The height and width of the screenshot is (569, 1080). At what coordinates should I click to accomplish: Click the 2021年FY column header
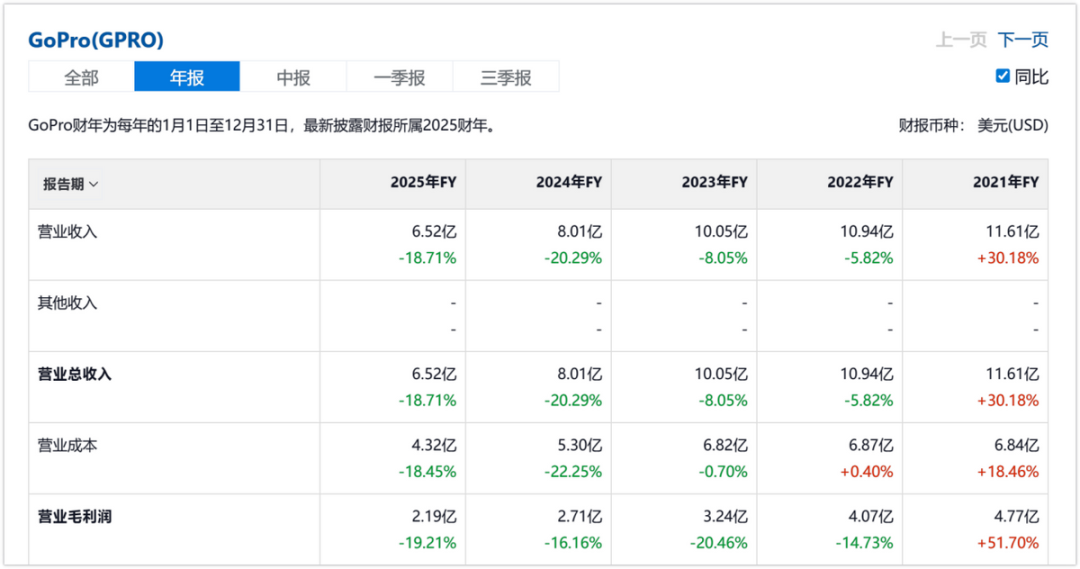pyautogui.click(x=1005, y=183)
